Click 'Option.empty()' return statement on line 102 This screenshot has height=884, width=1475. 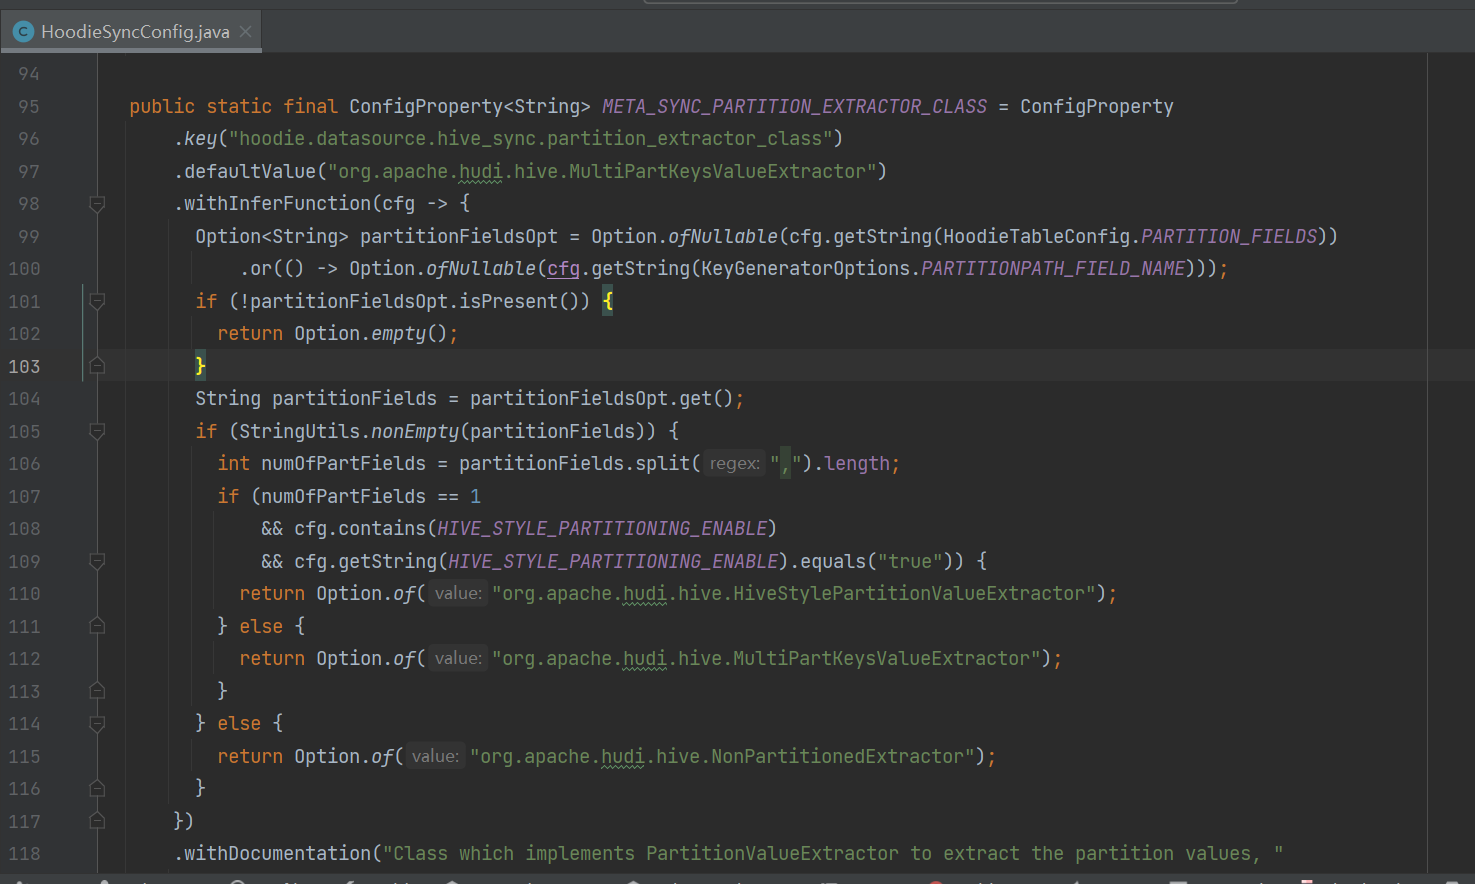click(338, 333)
